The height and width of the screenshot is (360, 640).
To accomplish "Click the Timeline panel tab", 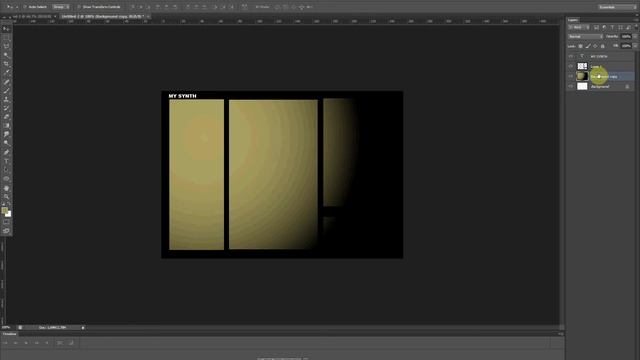I will point(9,334).
